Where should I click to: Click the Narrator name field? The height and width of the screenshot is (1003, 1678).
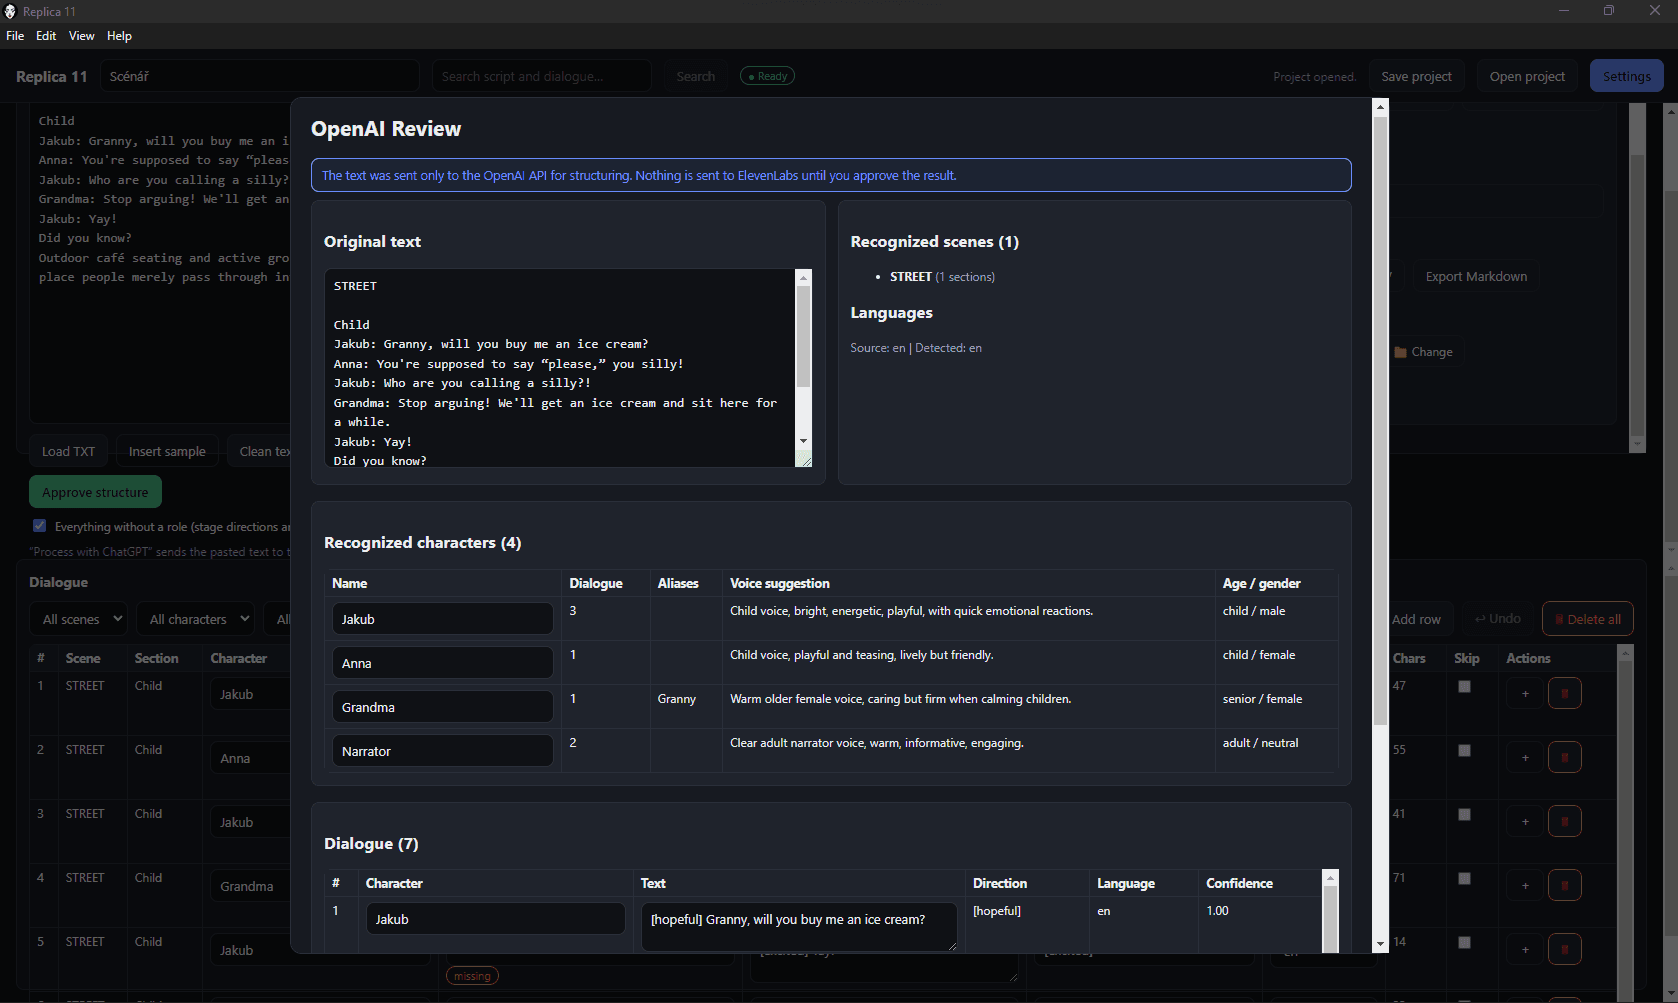tap(442, 751)
